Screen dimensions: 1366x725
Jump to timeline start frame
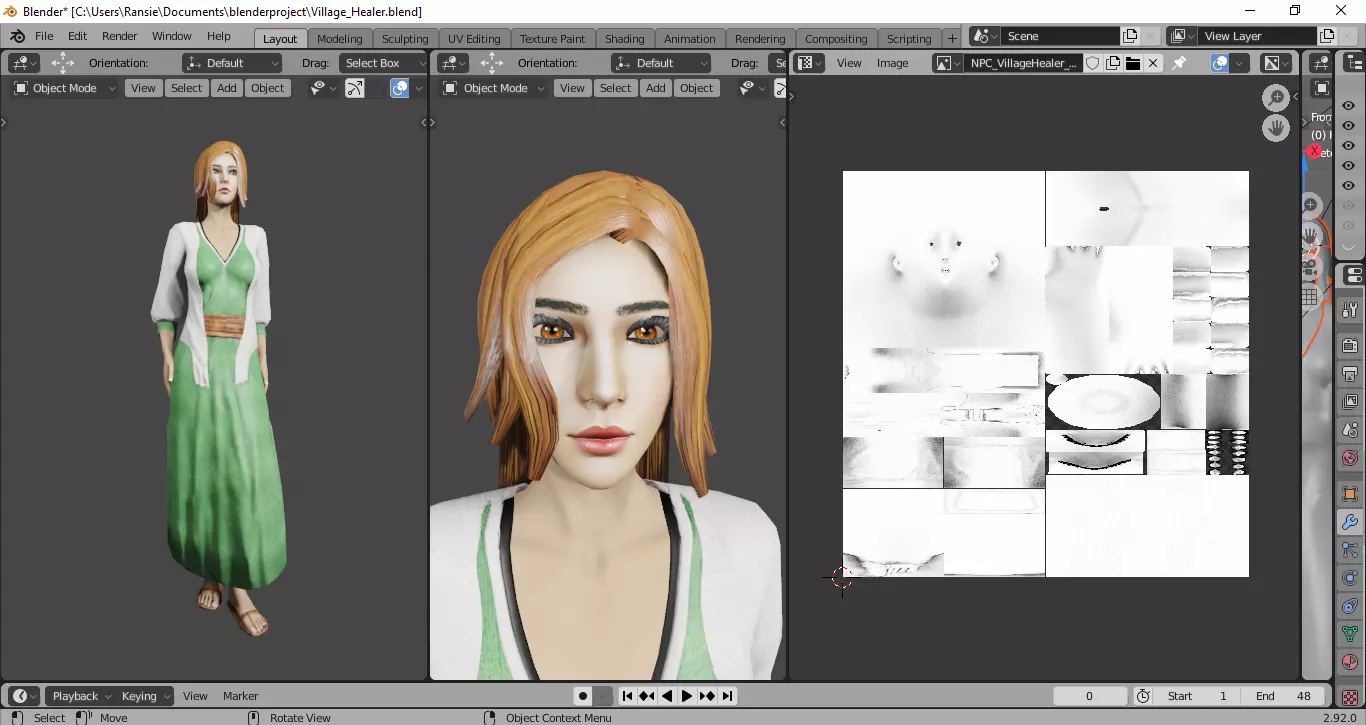coord(627,696)
